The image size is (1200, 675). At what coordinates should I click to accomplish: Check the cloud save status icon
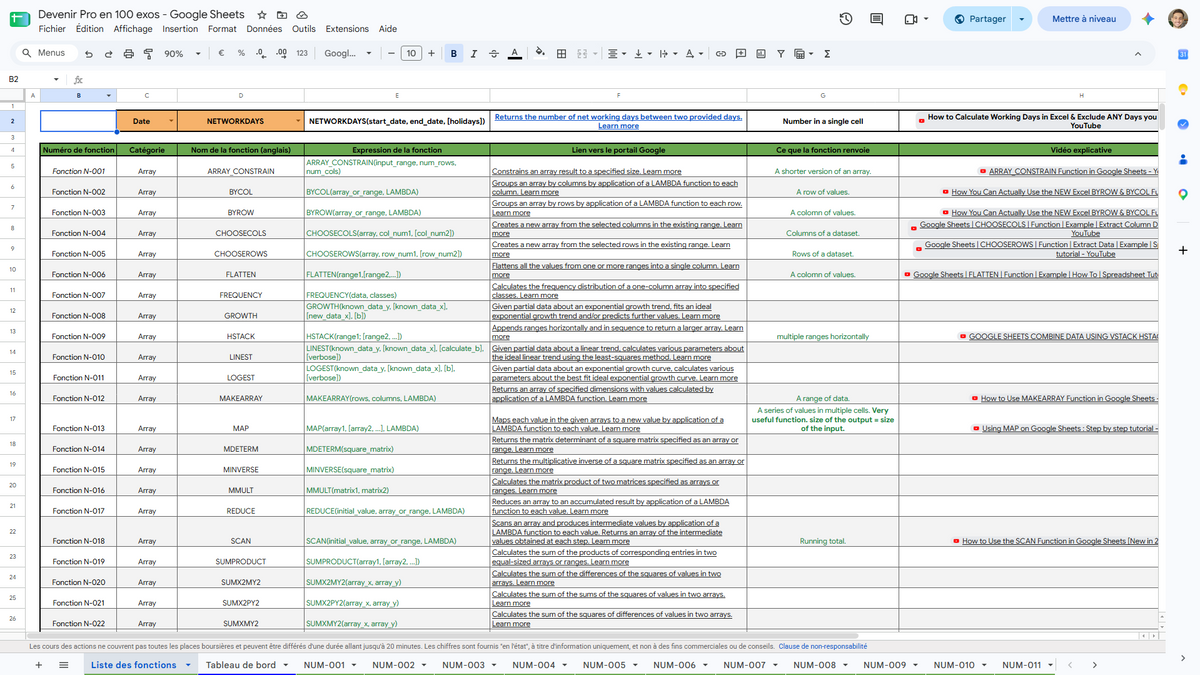[x=302, y=15]
